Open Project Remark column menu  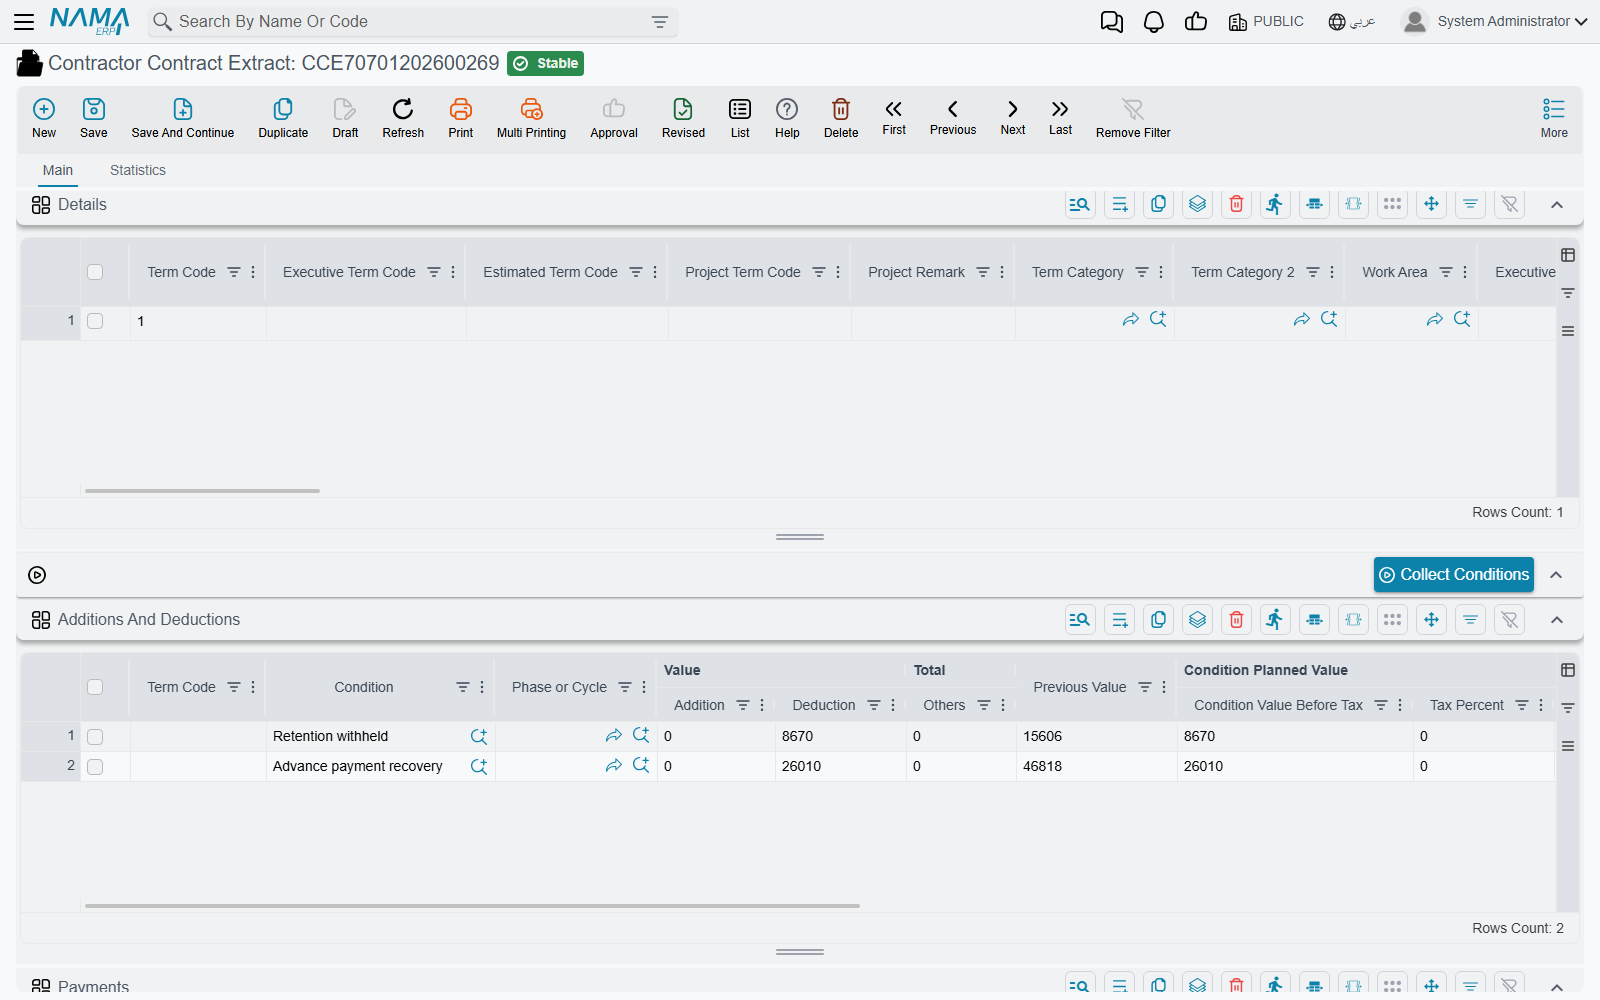(1002, 272)
